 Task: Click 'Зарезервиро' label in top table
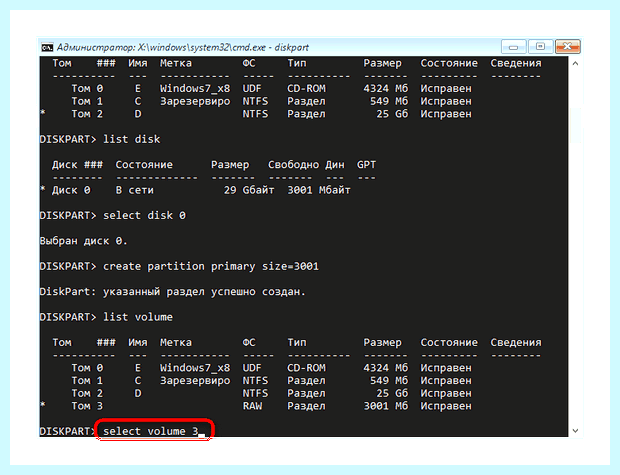[195, 101]
